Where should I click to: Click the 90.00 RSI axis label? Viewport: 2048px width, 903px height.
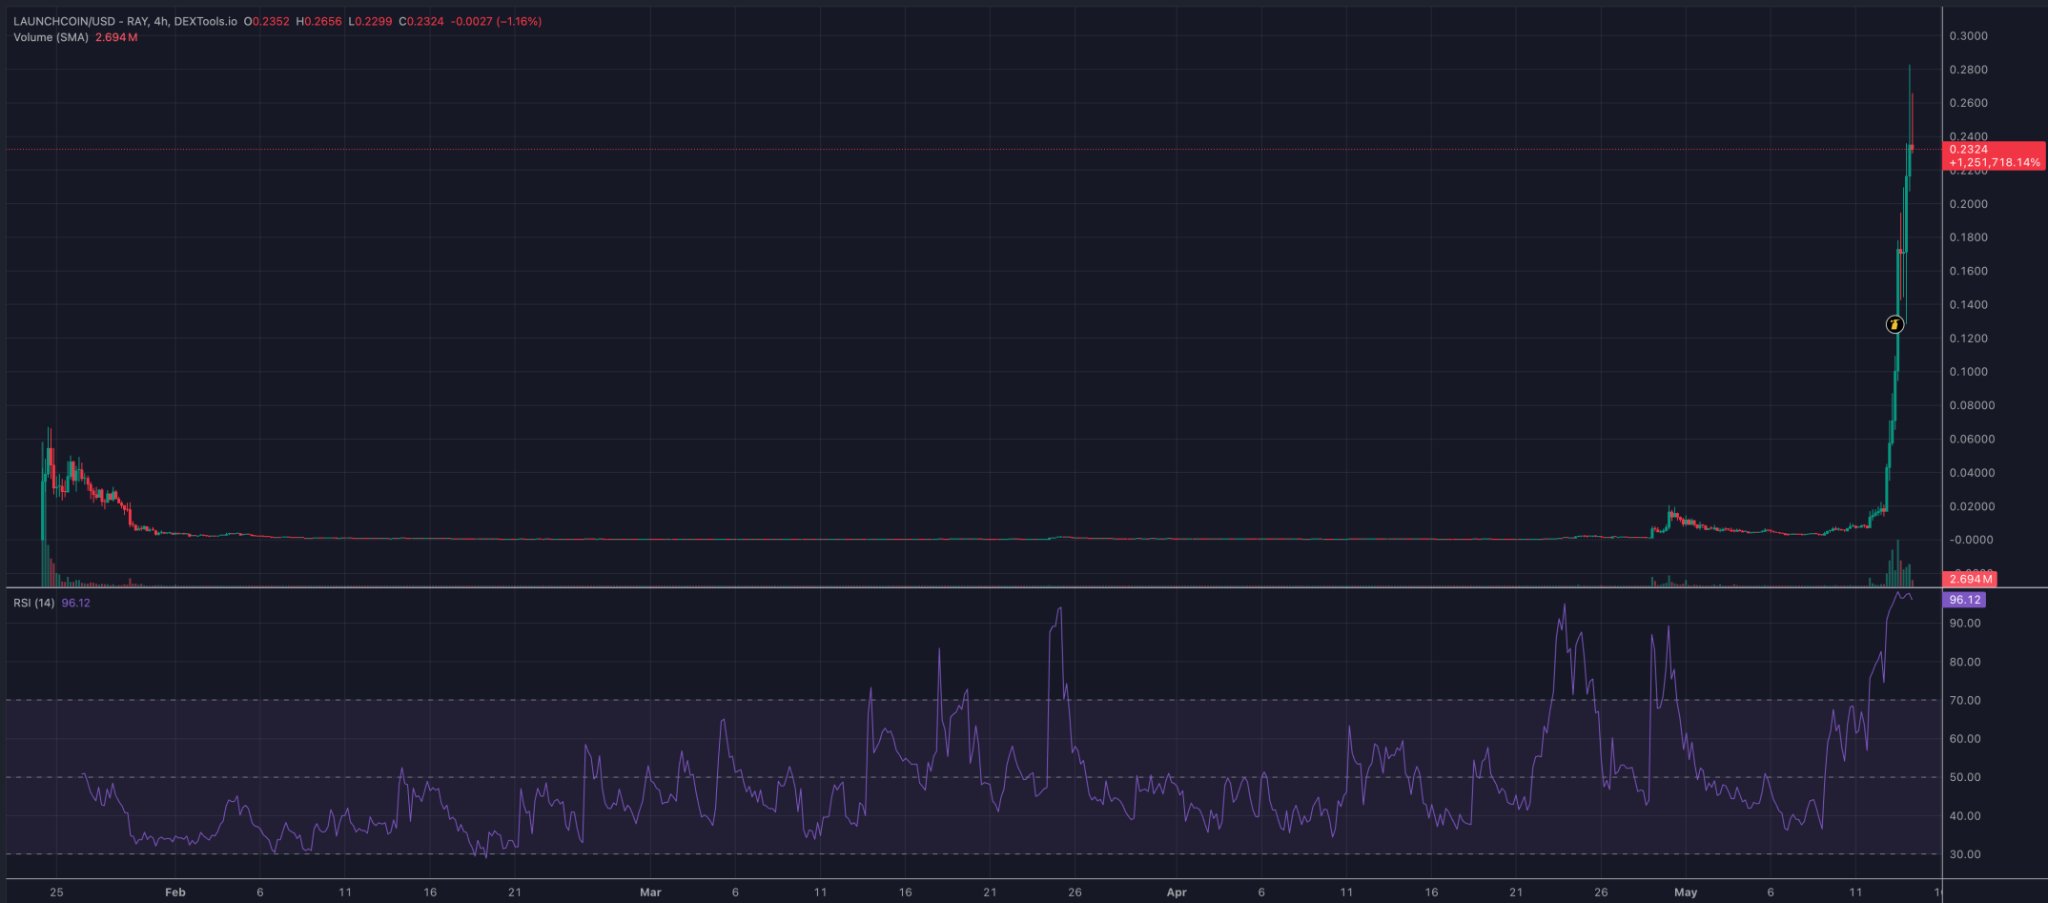point(1965,623)
